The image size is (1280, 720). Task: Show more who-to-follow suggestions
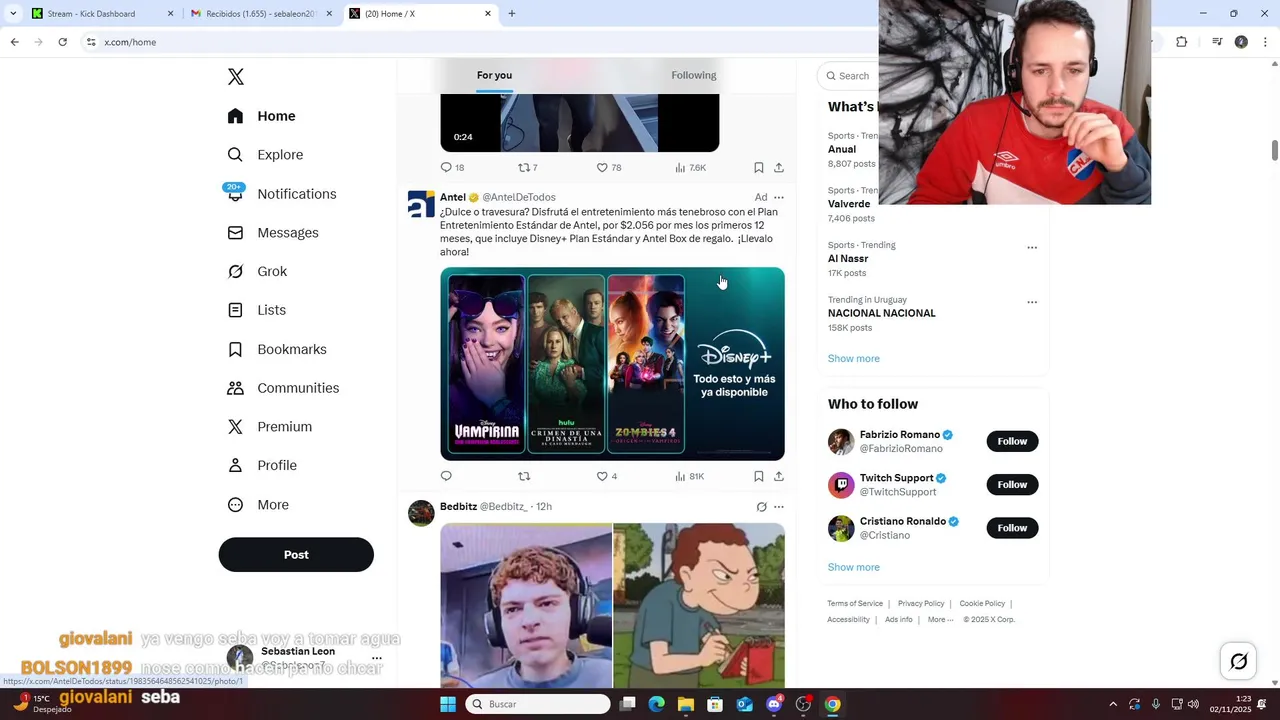[x=854, y=567]
